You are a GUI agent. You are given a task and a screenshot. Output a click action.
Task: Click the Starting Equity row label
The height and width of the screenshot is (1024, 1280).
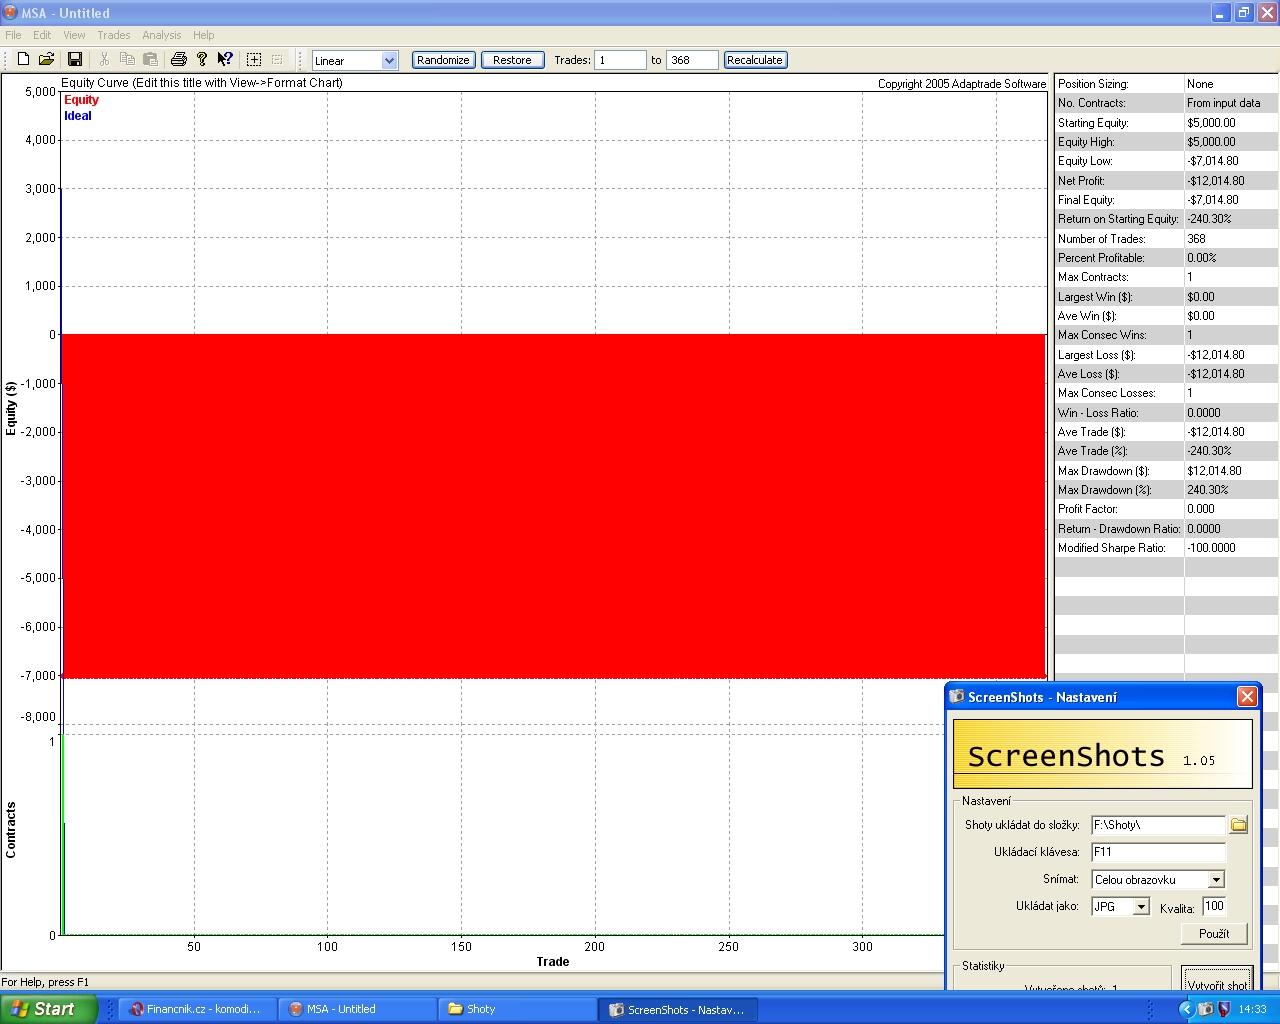(x=1093, y=123)
